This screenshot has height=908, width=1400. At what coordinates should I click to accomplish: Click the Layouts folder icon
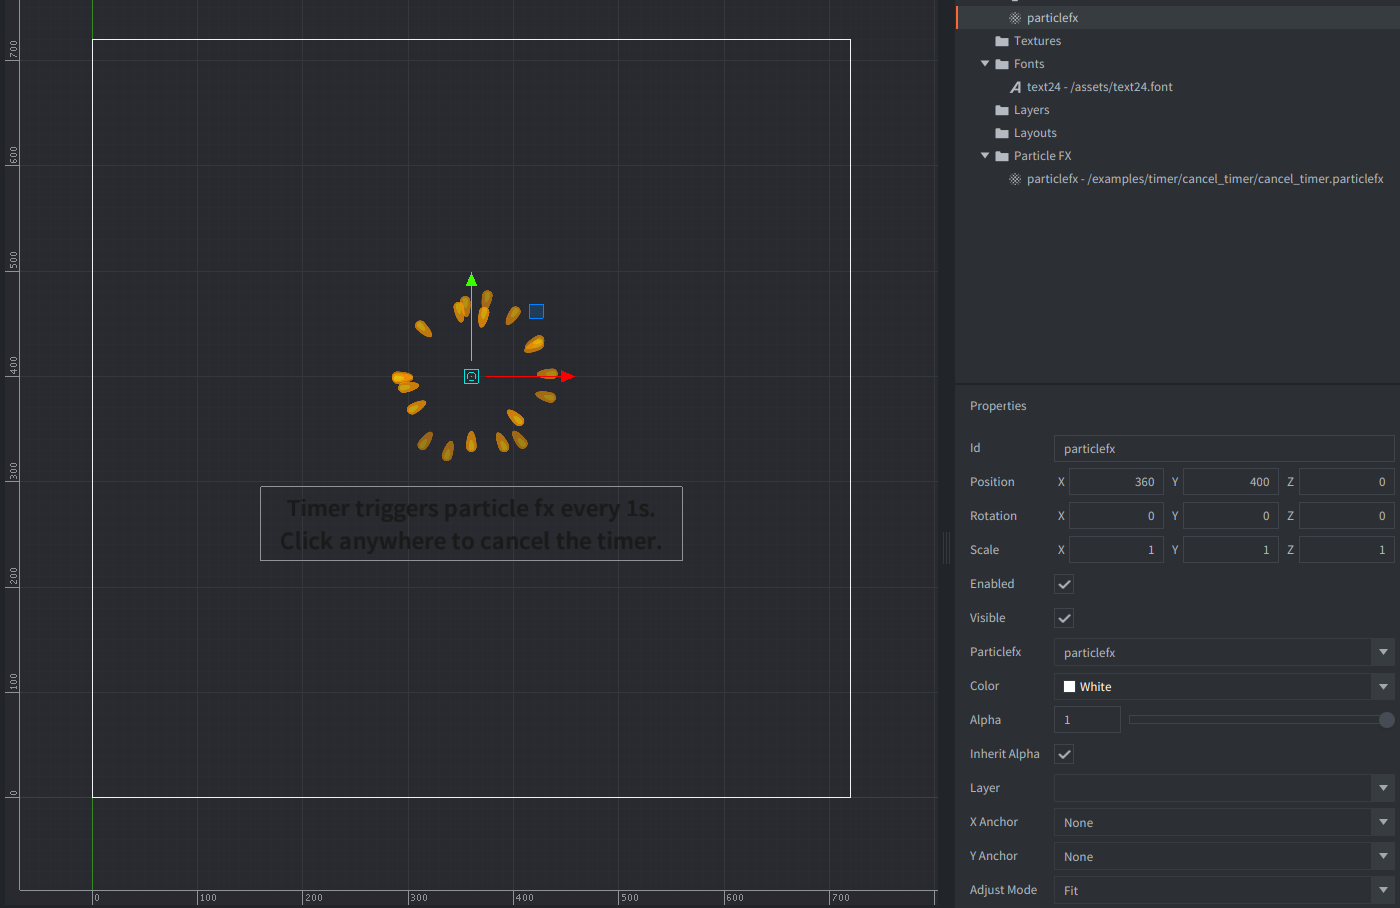(1002, 133)
